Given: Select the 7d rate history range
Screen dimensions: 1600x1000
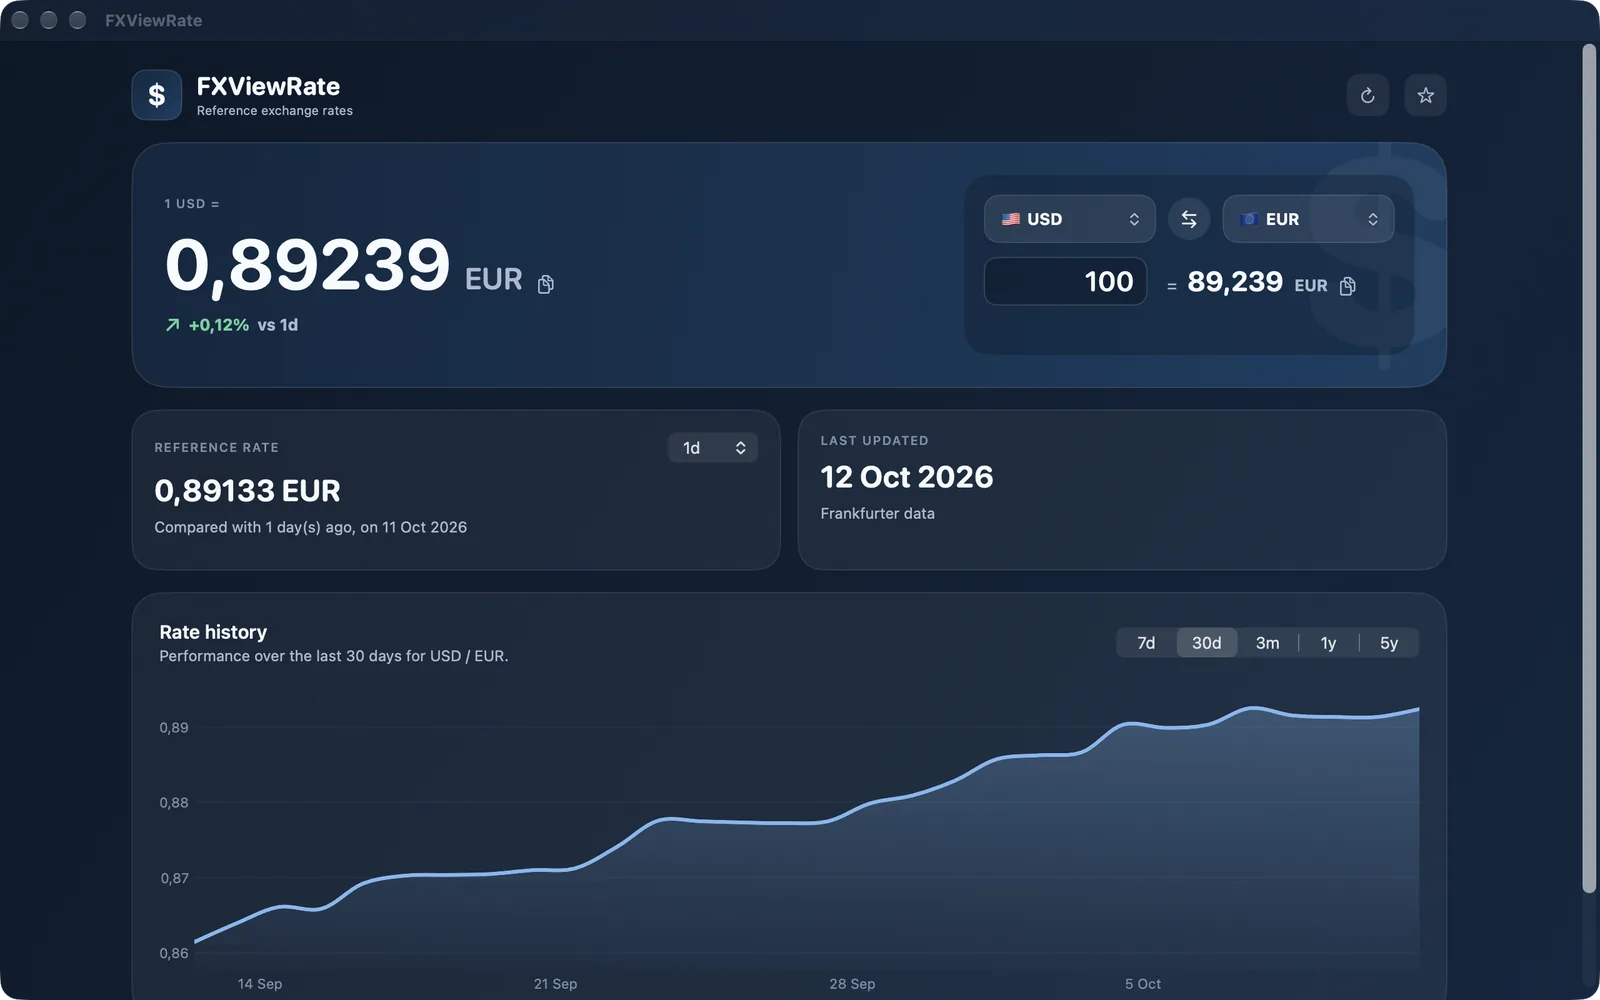Looking at the screenshot, I should tap(1146, 643).
